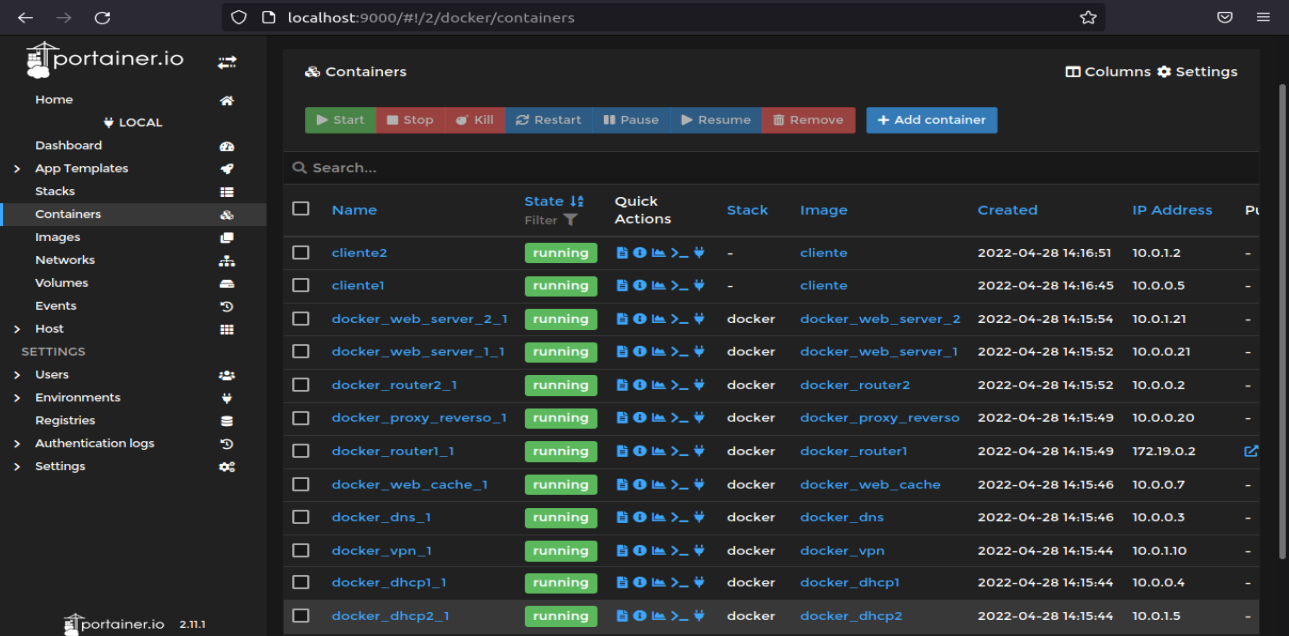Open the Networks section in the sidebar

point(65,259)
